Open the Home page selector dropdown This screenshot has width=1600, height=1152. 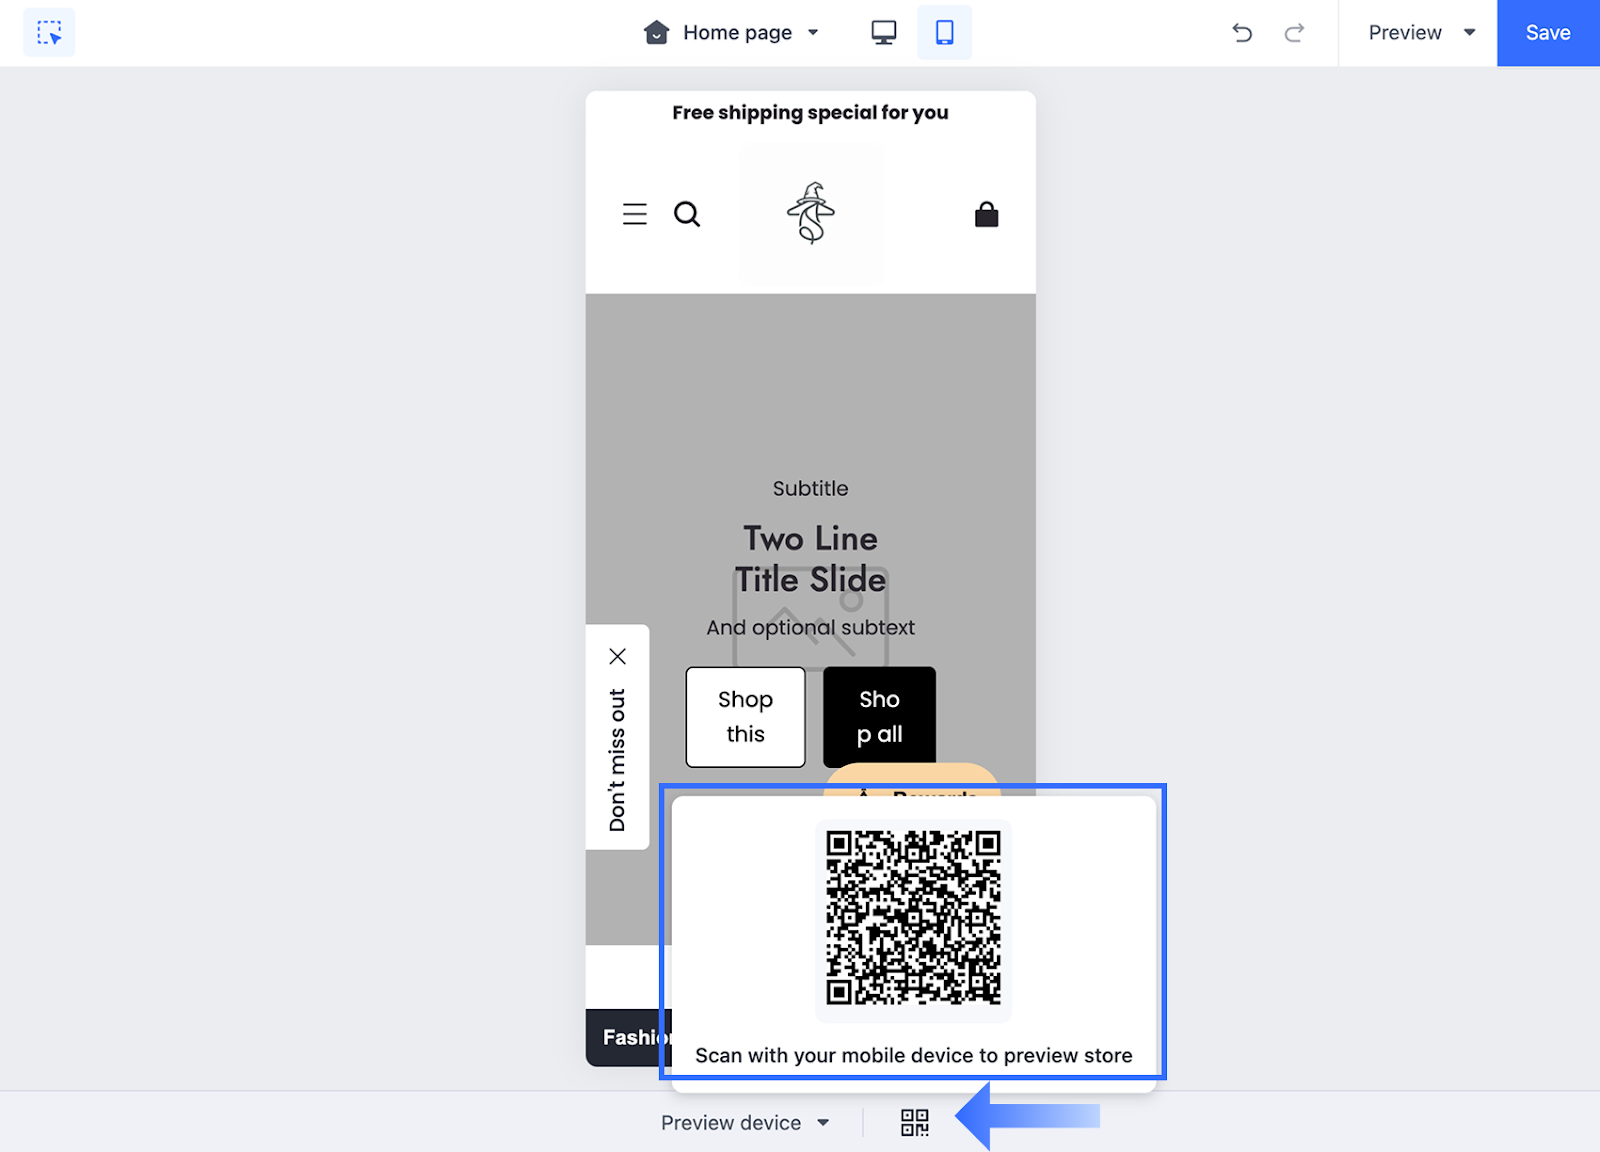(732, 33)
